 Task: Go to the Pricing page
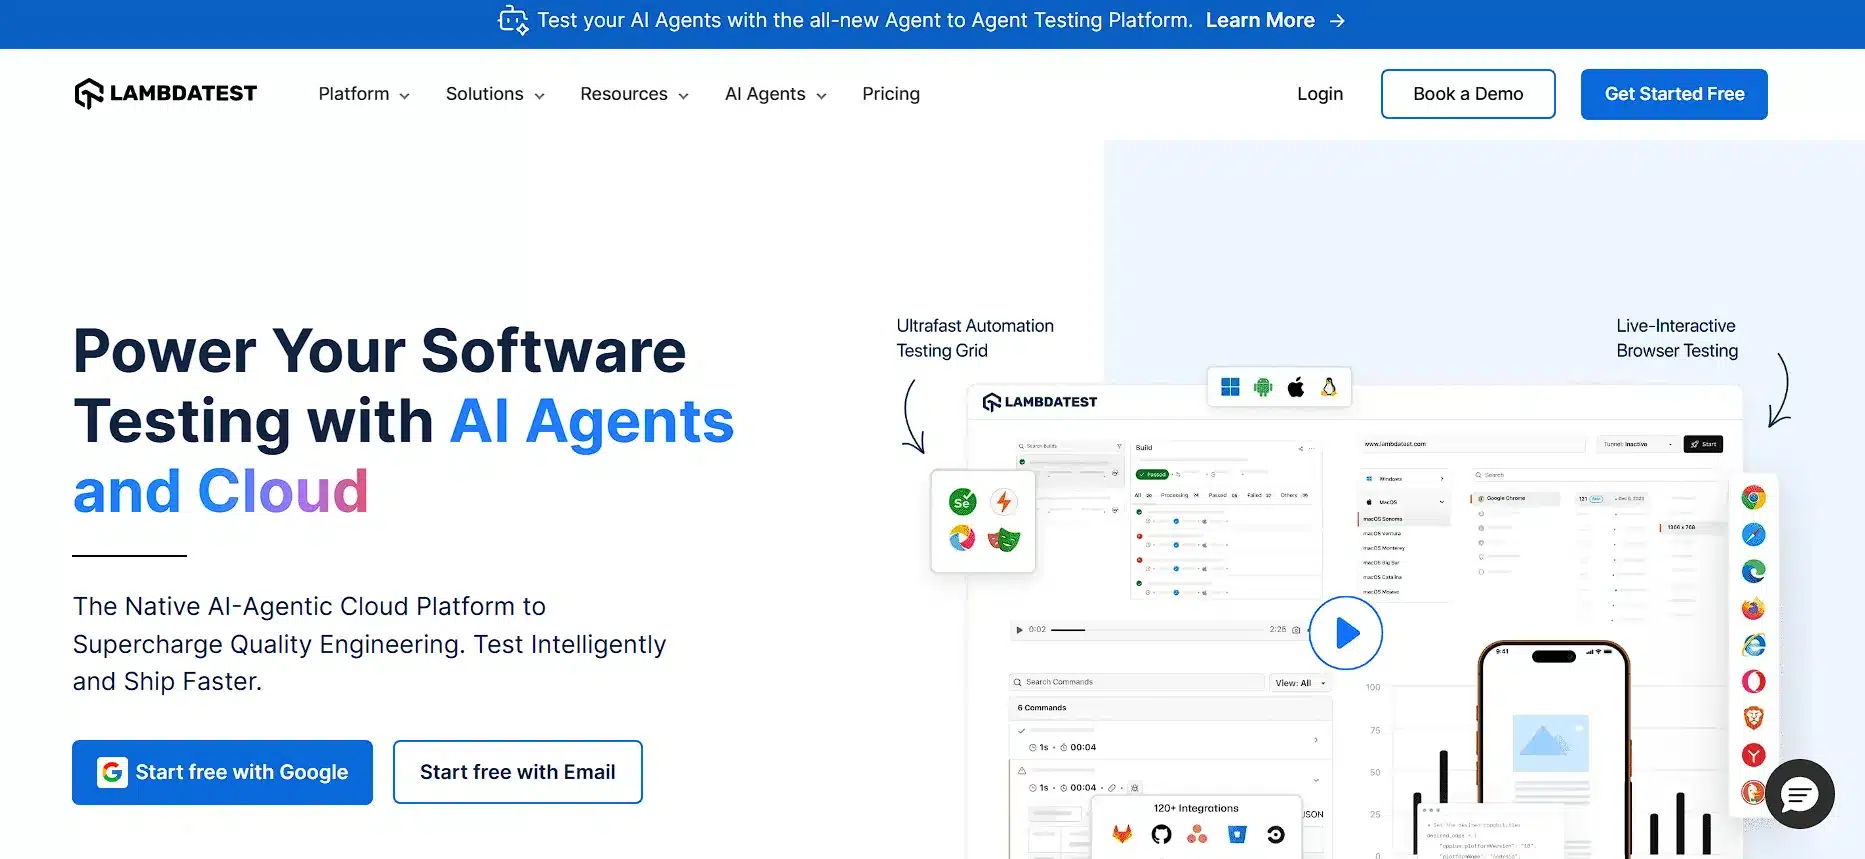[891, 94]
